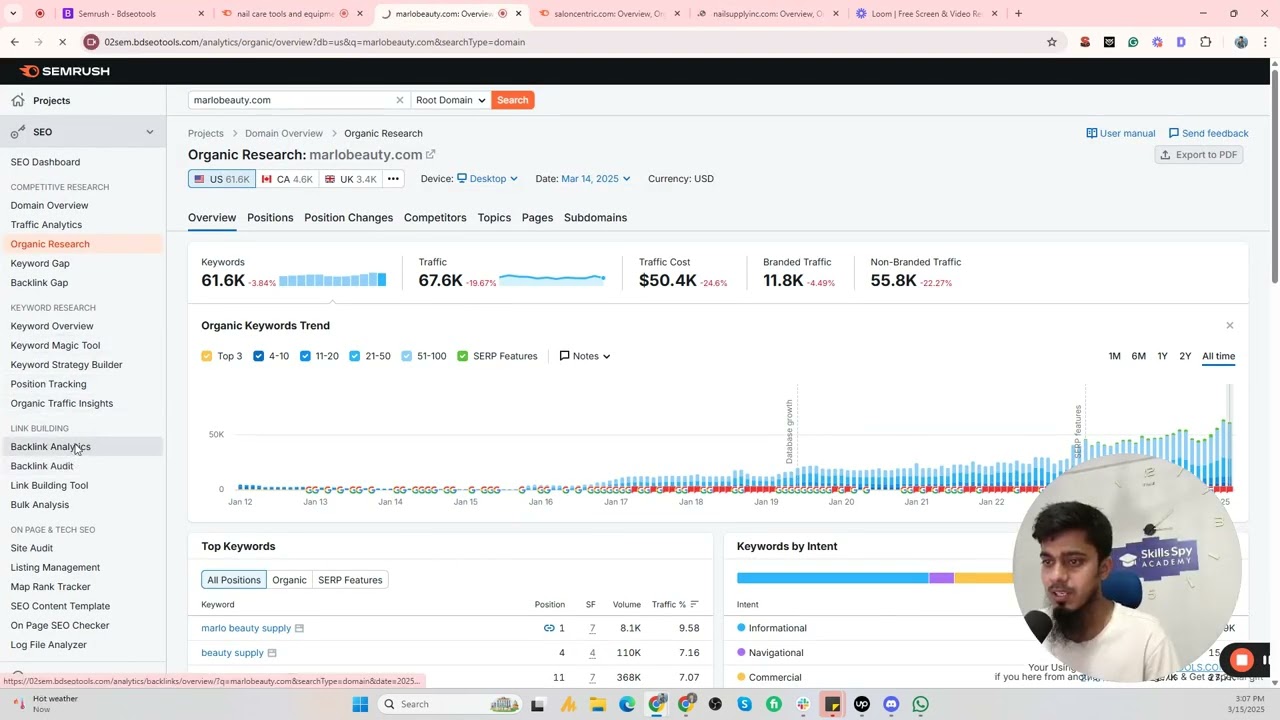The image size is (1280, 720).
Task: Sort table by Traffic % filter icon
Action: click(x=694, y=604)
